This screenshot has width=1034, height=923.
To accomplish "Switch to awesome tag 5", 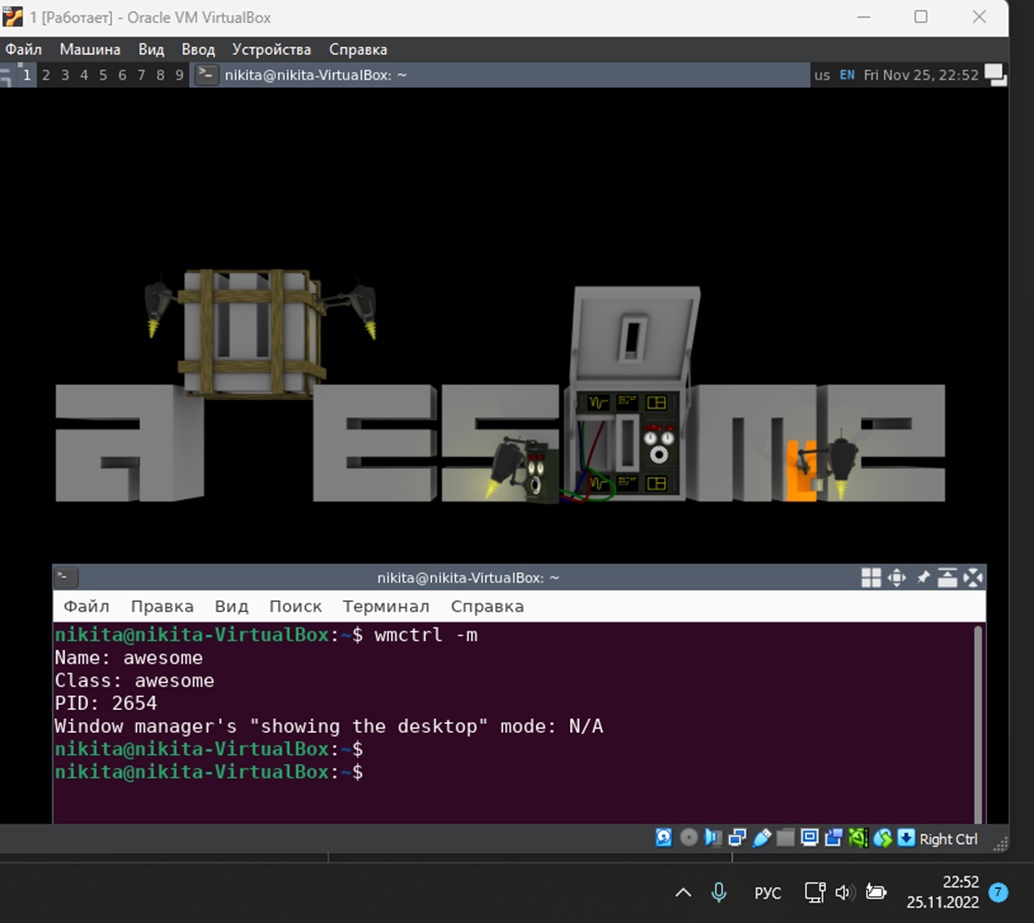I will (x=103, y=75).
